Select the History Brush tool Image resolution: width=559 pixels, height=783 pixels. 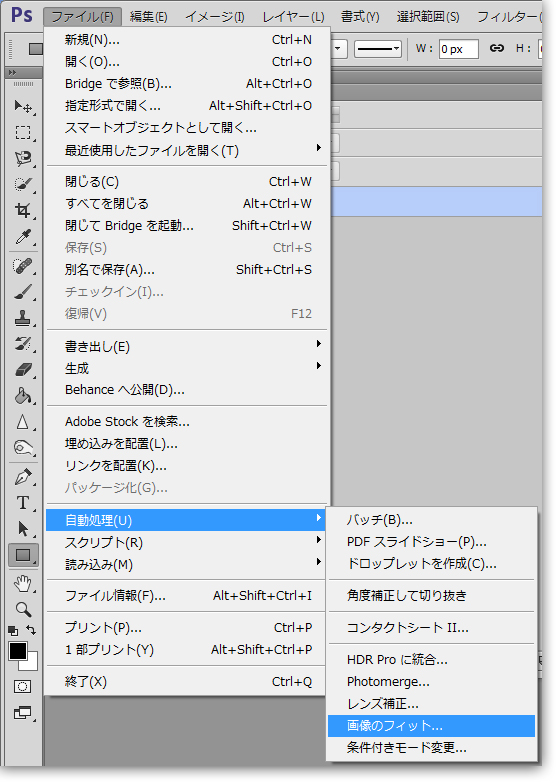click(x=23, y=344)
